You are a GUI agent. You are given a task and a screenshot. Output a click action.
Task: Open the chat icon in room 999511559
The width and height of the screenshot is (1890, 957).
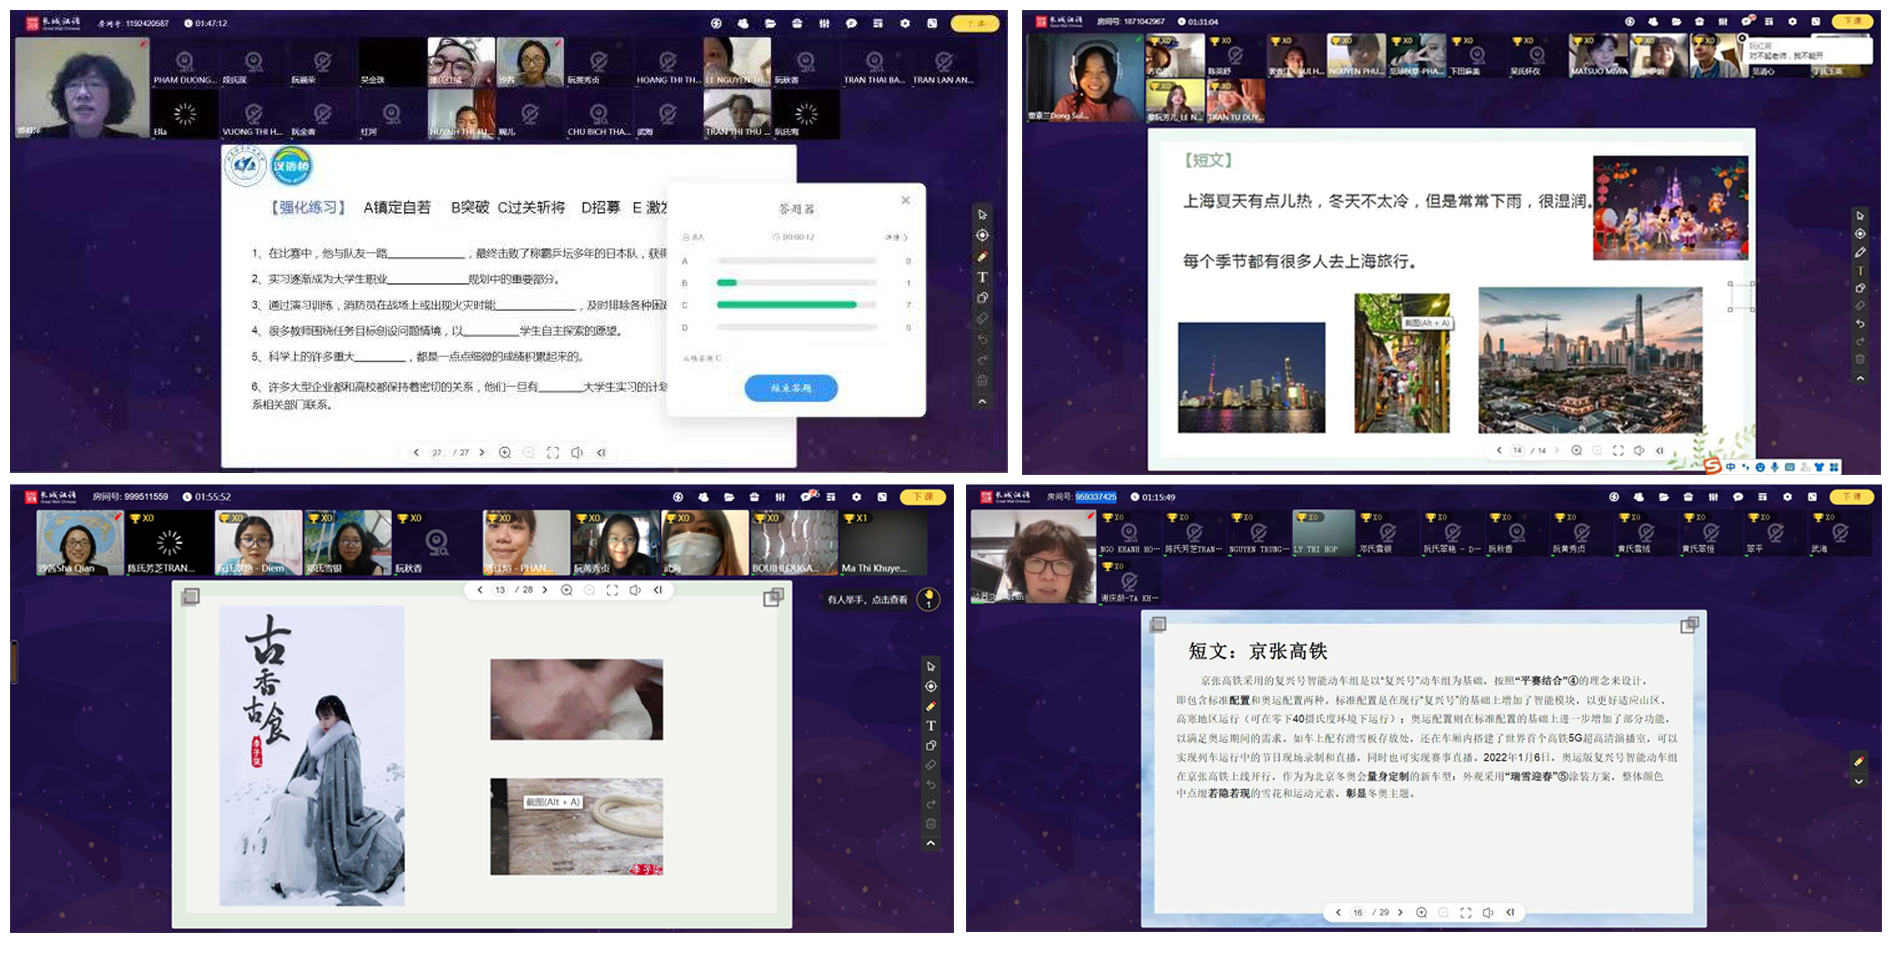point(806,497)
